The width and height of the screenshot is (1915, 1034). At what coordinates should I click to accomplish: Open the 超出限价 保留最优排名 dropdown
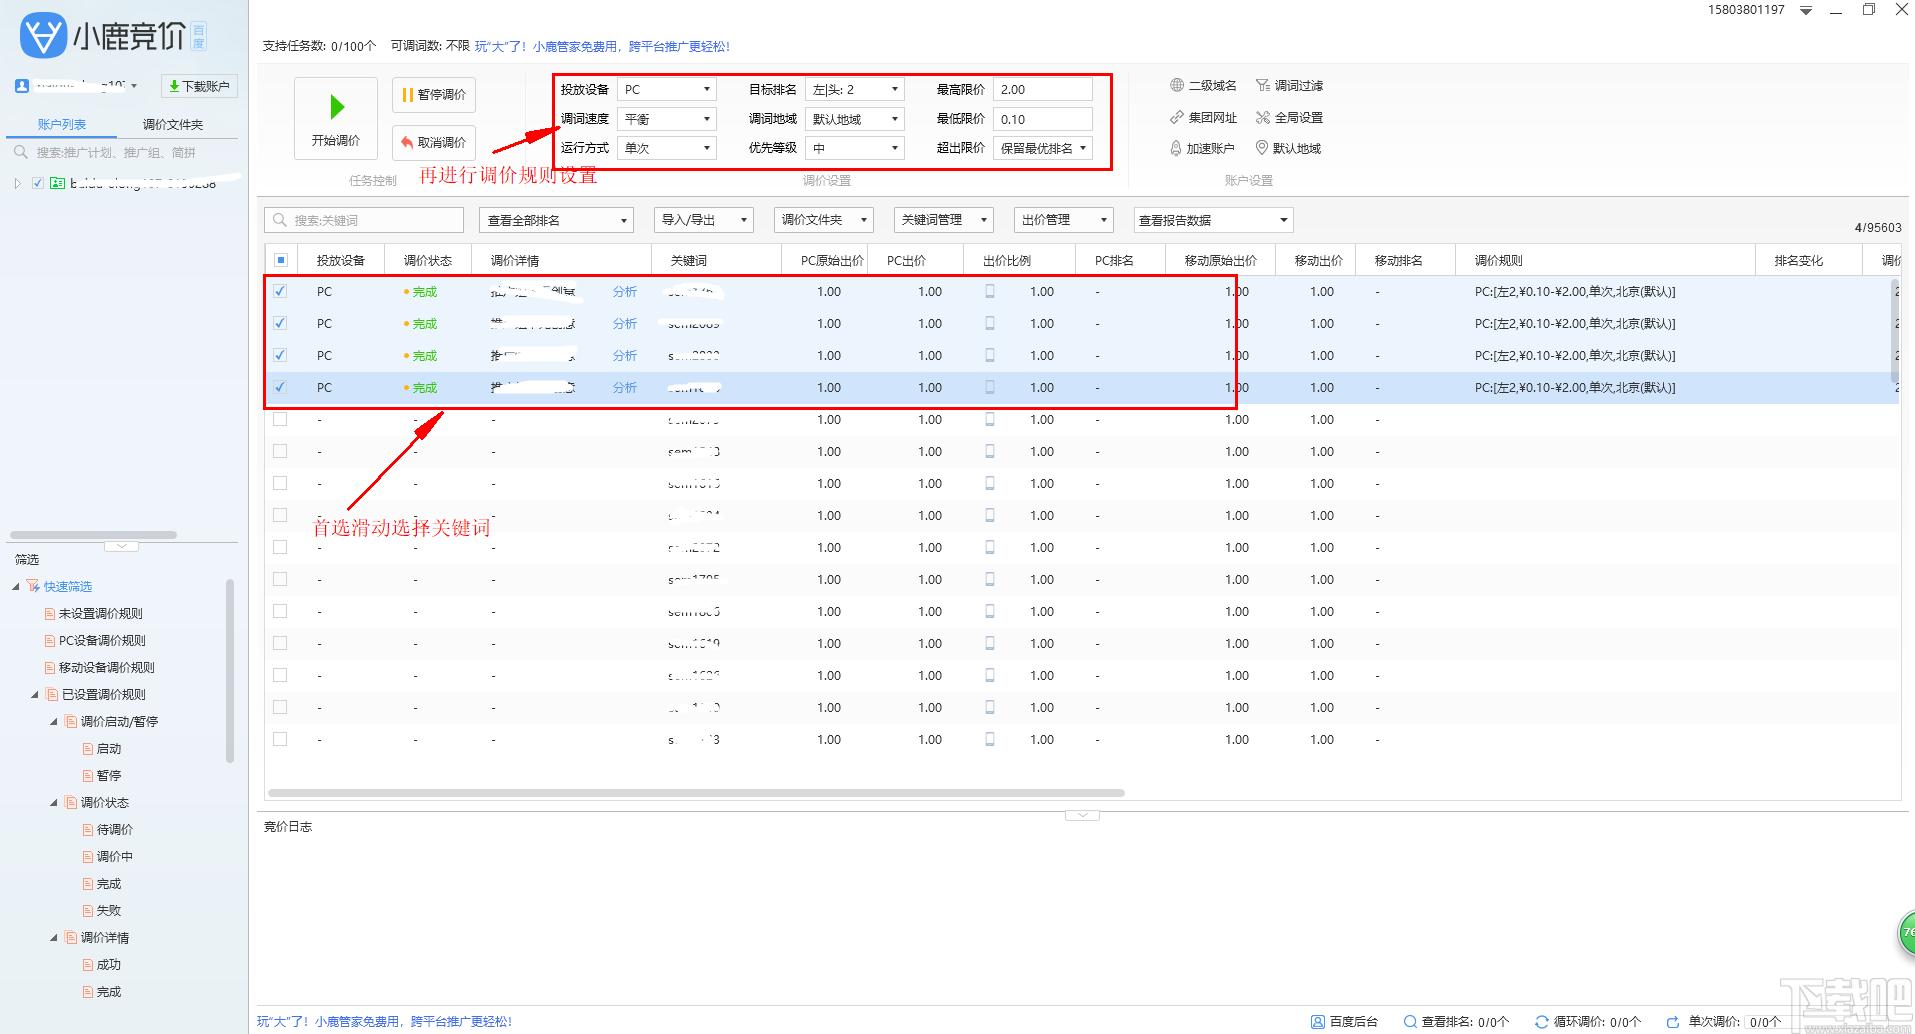1043,148
